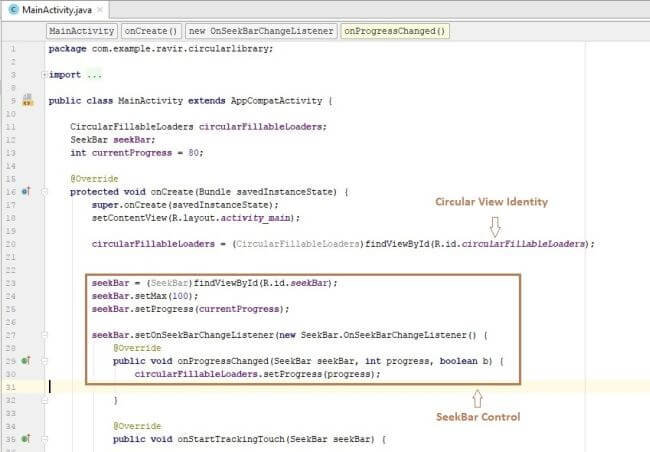The height and width of the screenshot is (452, 650).
Task: Select the new OnSeekBarChangeListener breadcrumb
Action: pyautogui.click(x=261, y=31)
